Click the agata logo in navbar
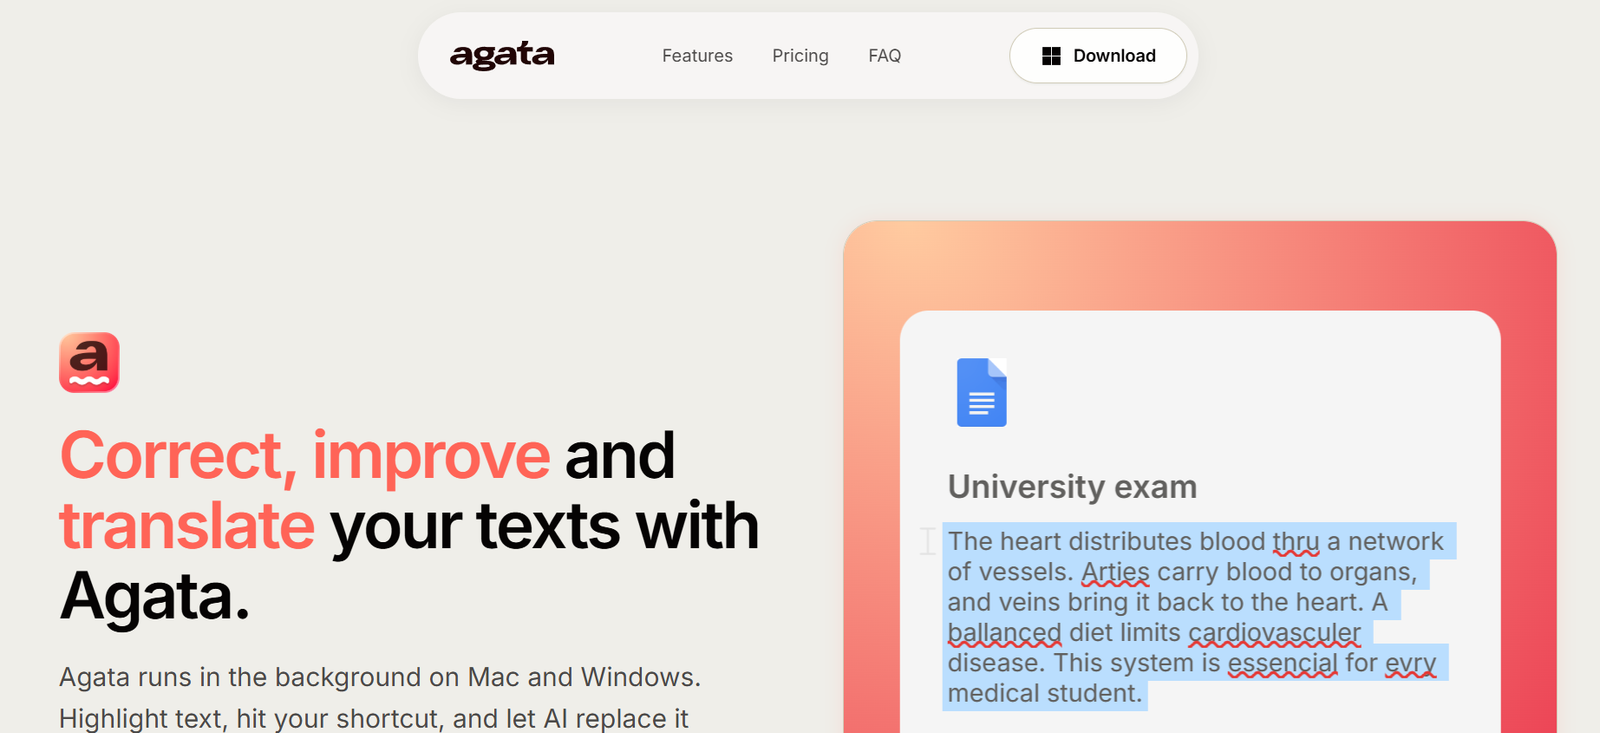 click(502, 56)
